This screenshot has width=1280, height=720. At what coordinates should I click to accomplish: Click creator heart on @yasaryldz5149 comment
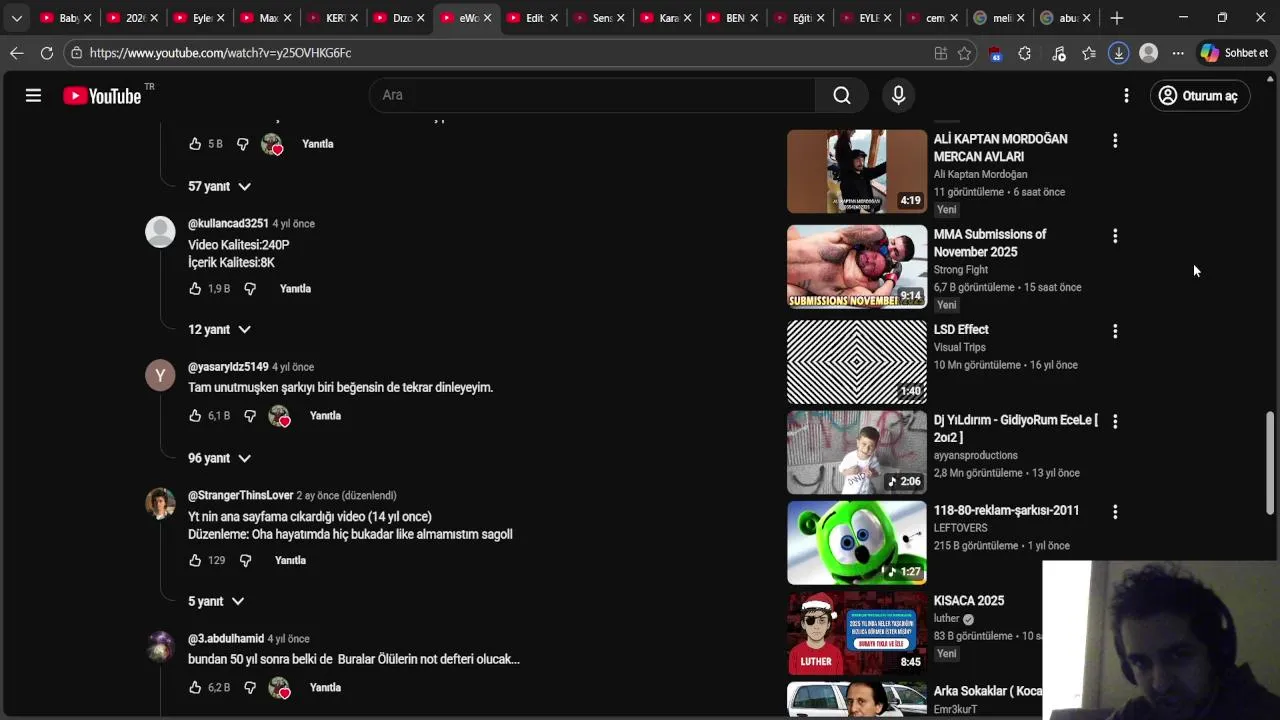click(279, 416)
